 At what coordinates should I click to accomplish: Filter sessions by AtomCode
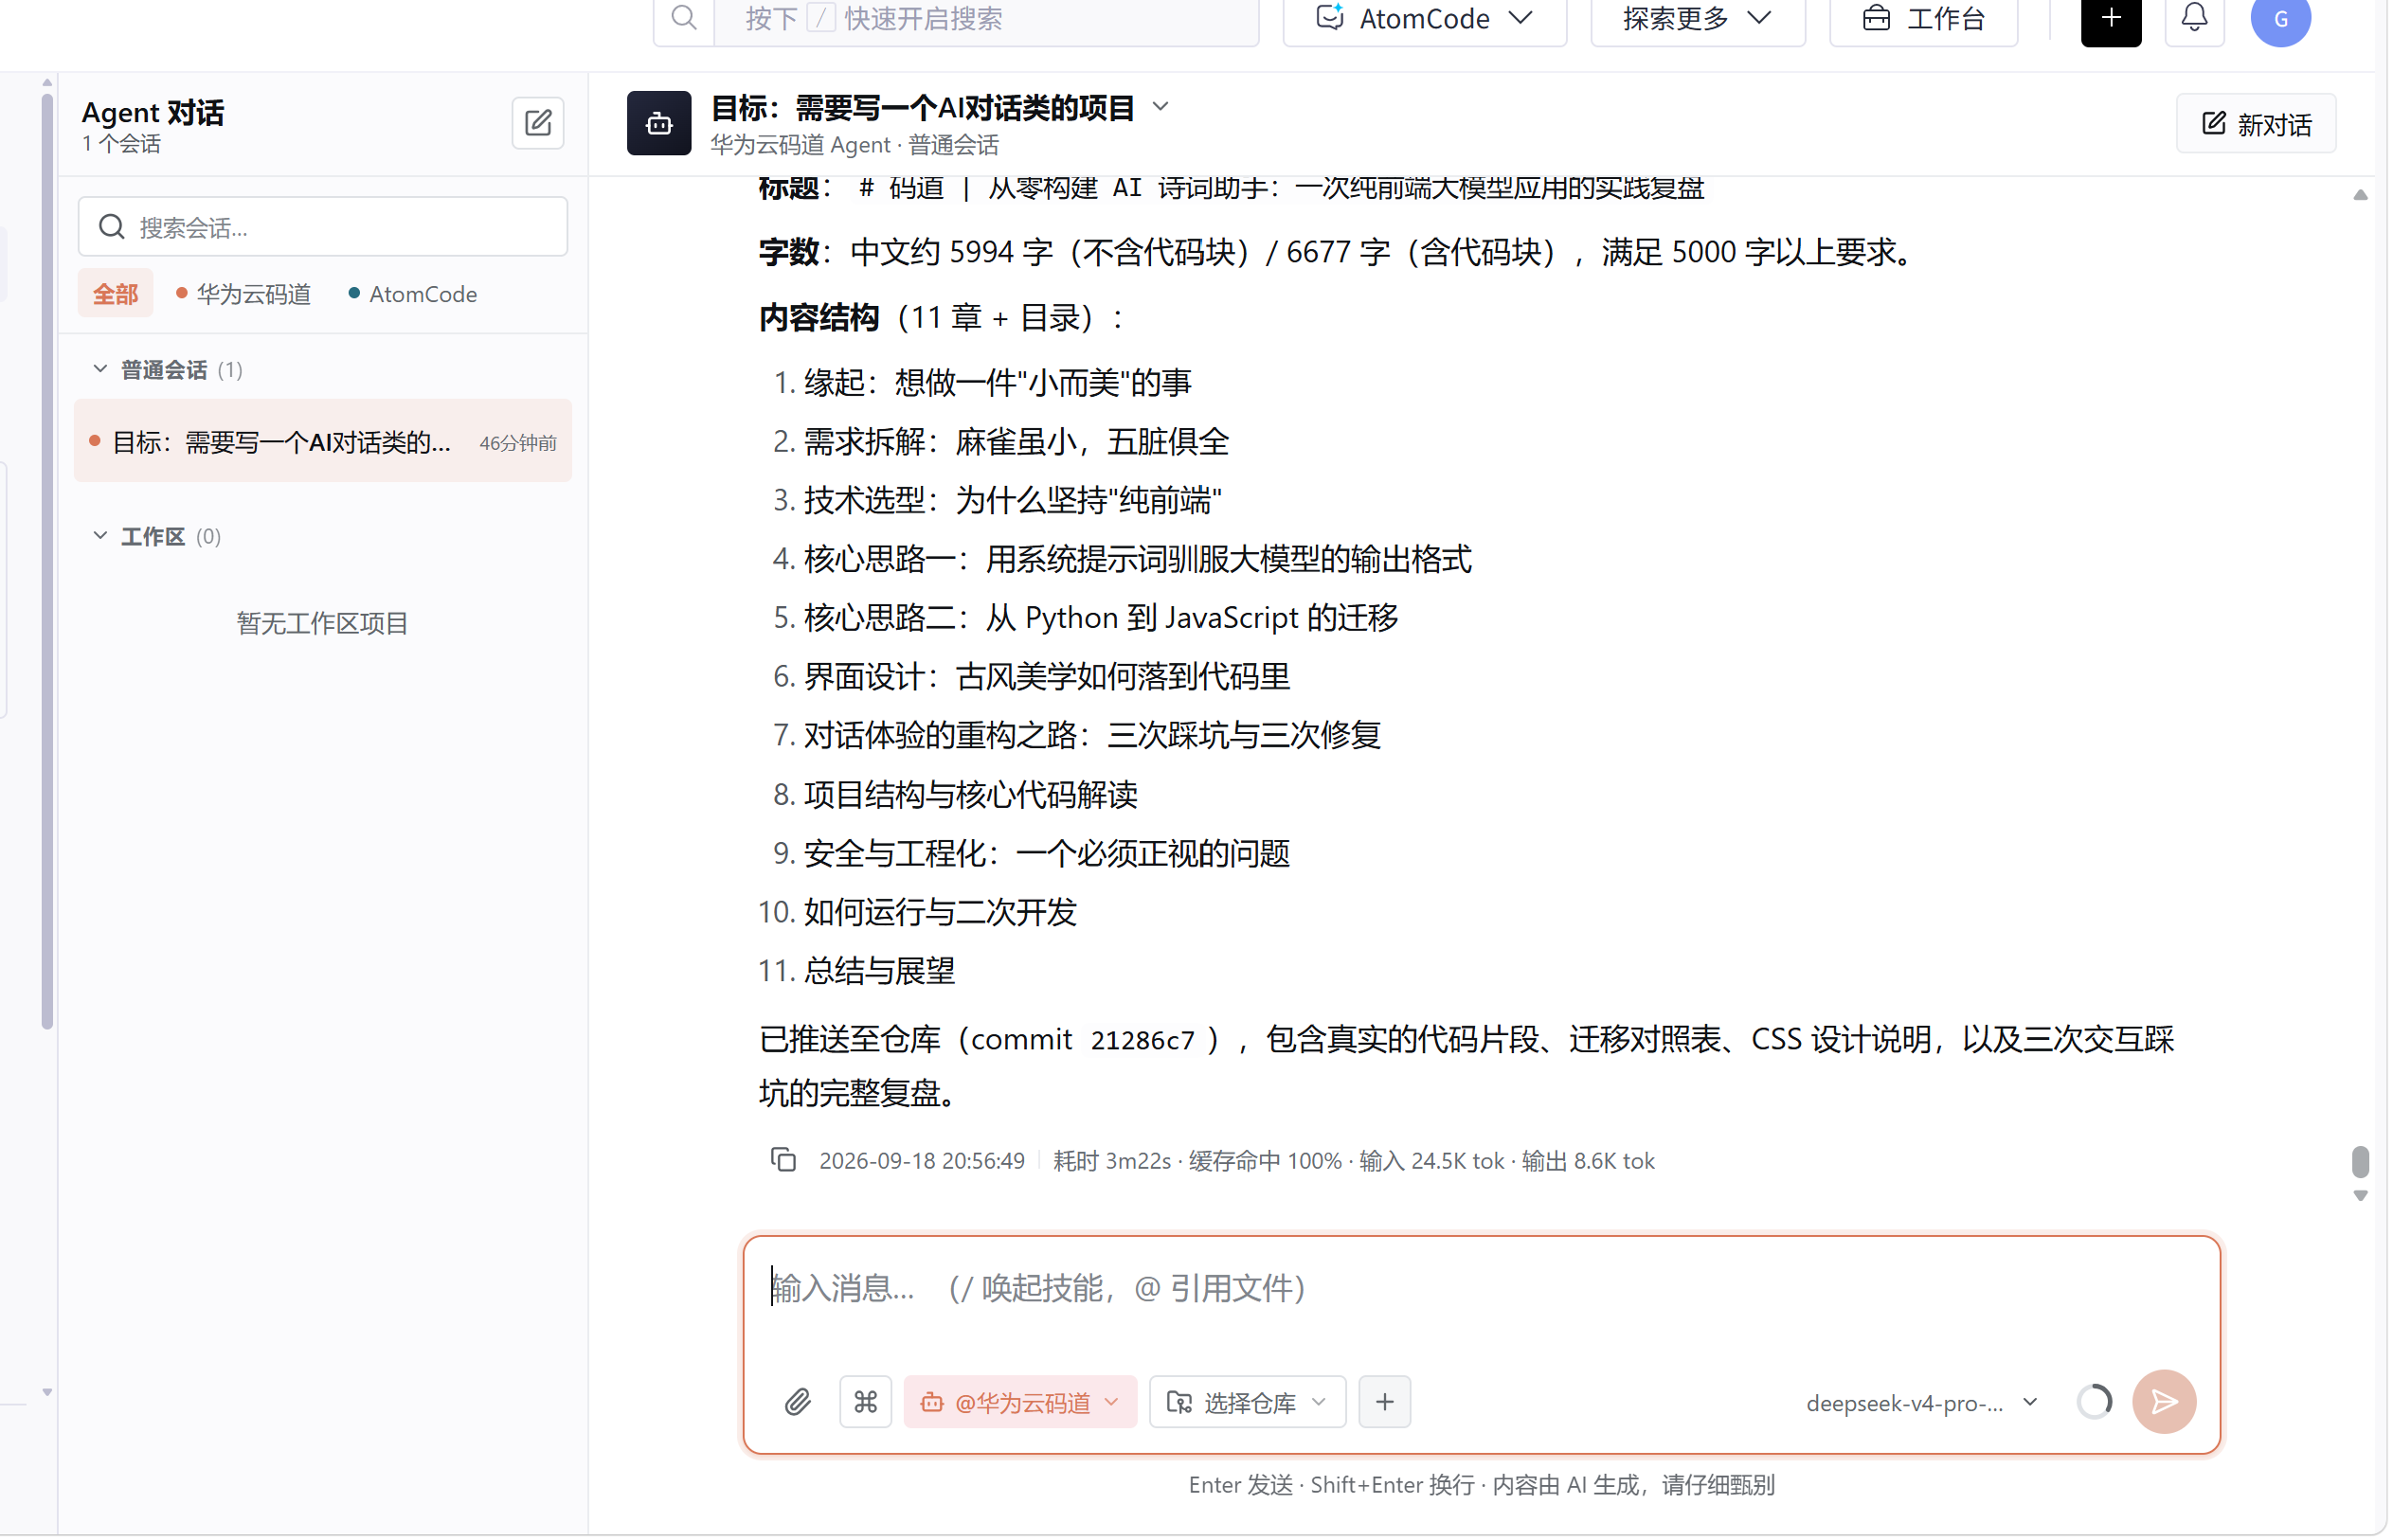[413, 294]
